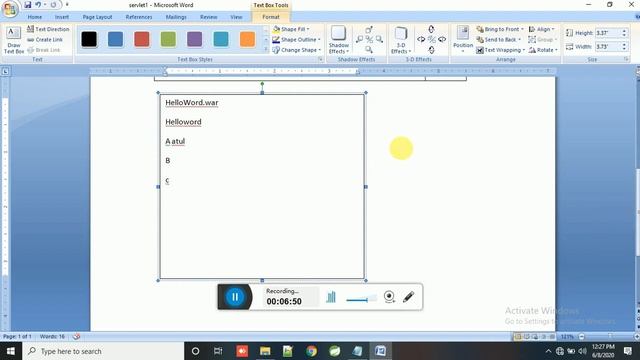Adjust the recorder volume slider
This screenshot has height=360, width=640.
point(361,300)
